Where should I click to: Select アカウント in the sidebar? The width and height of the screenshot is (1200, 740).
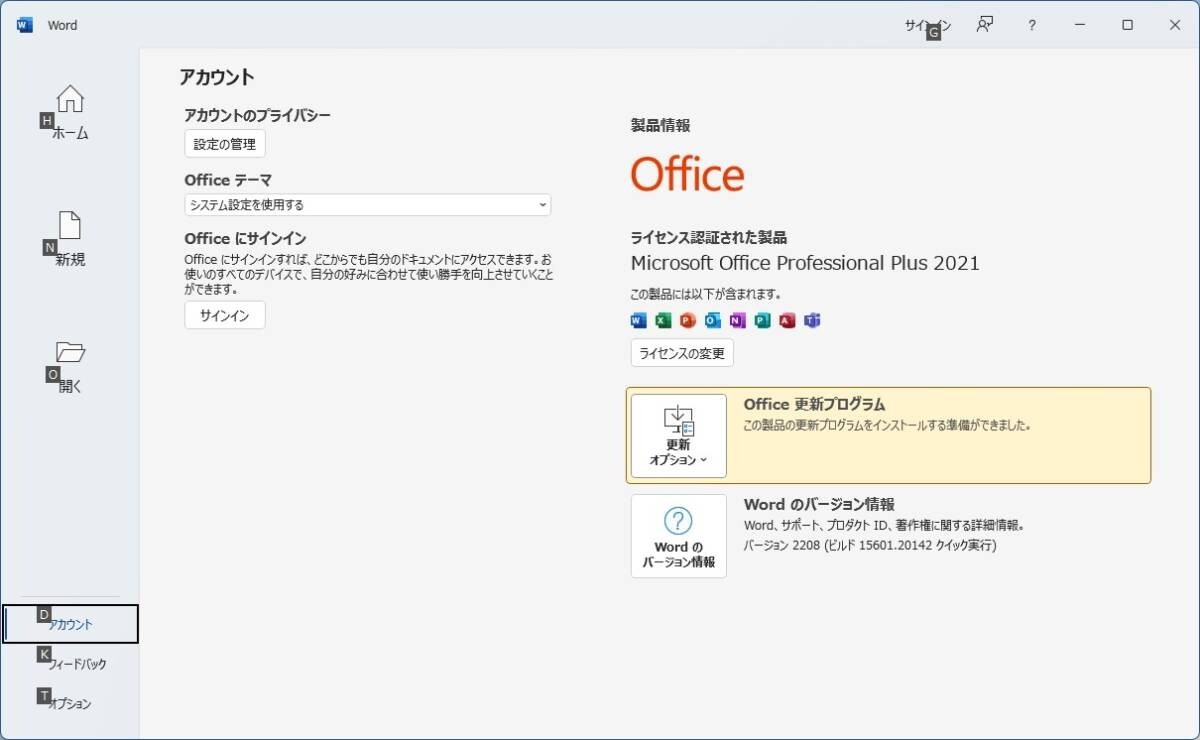[70, 624]
